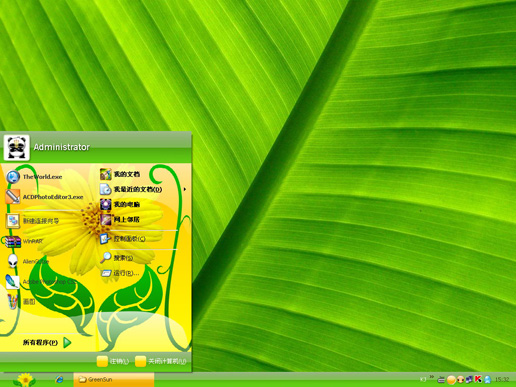Click the sunflower Start button
516x387 pixels.
click(x=25, y=380)
